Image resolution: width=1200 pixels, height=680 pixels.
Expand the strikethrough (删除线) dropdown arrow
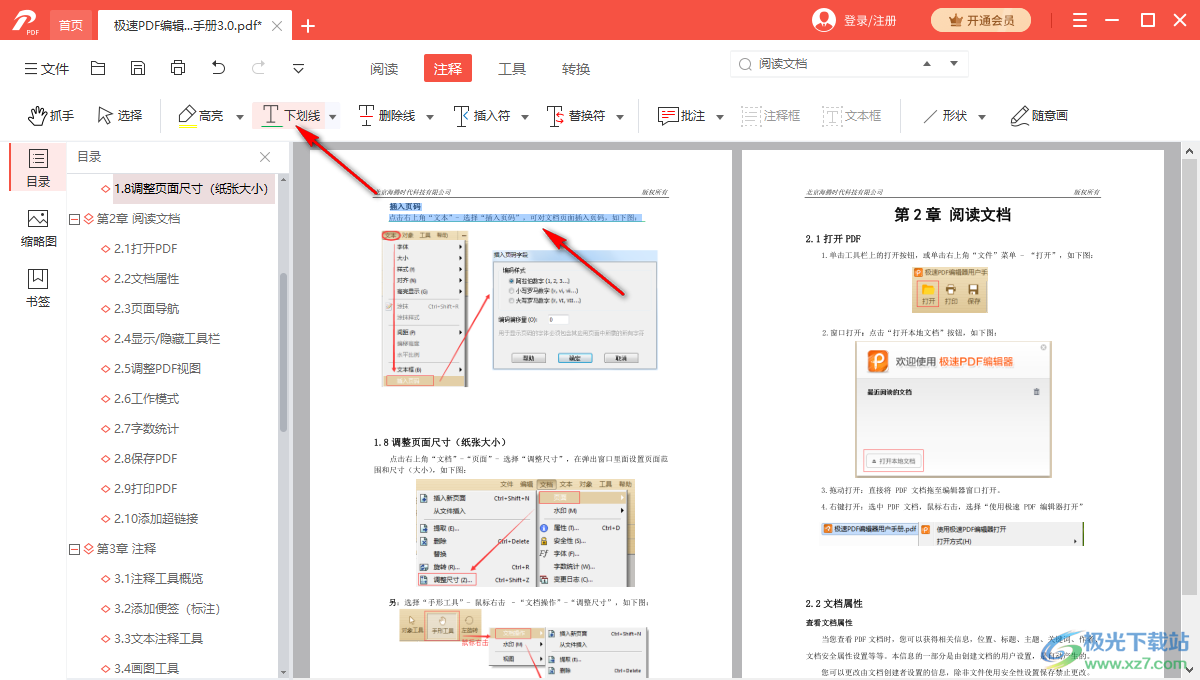pos(430,117)
